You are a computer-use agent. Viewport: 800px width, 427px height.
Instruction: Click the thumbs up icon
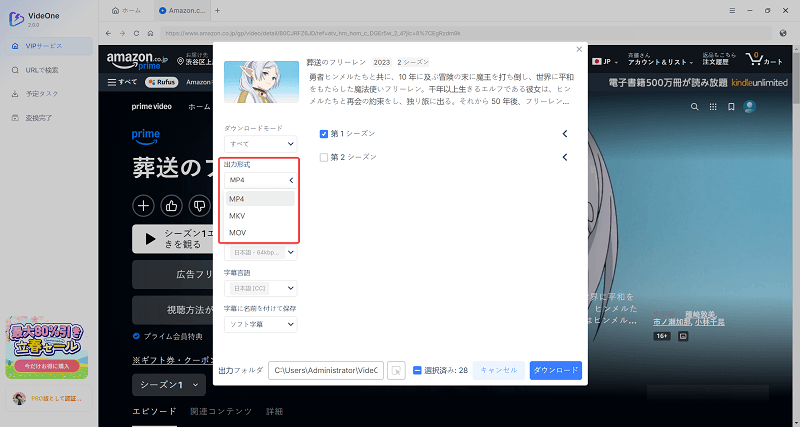tap(171, 206)
